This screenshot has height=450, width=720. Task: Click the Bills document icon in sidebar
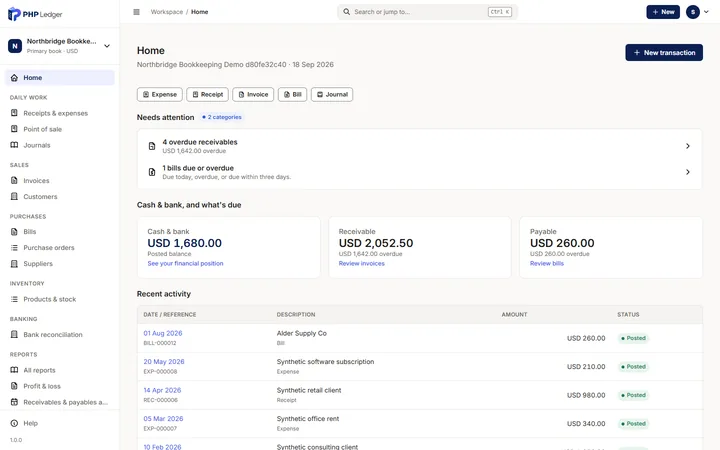[x=14, y=231]
